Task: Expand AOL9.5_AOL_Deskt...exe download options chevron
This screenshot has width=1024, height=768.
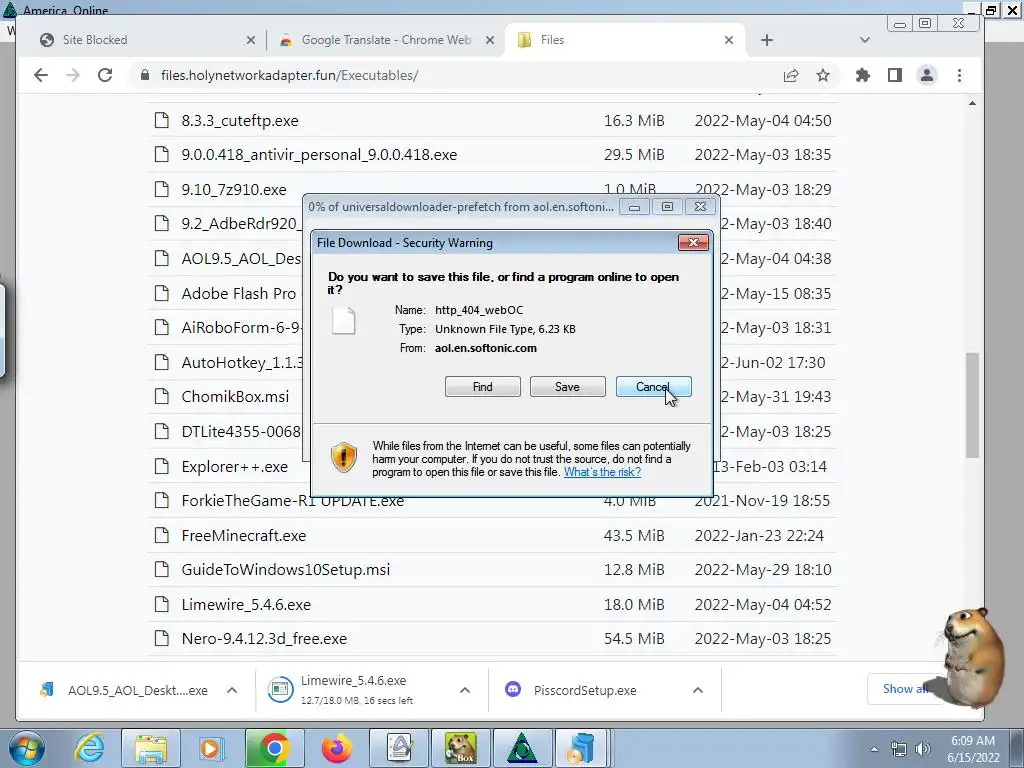Action: coord(232,690)
